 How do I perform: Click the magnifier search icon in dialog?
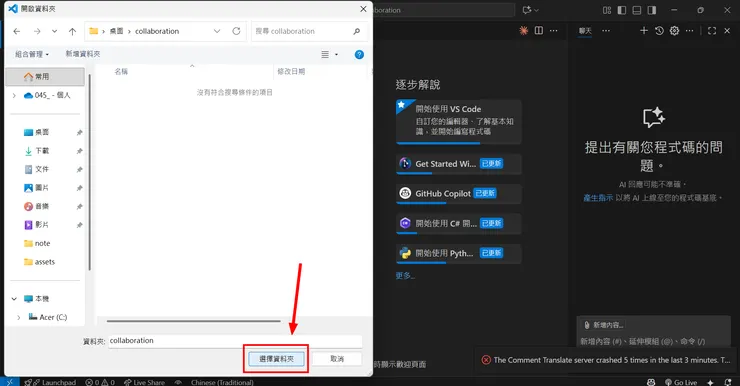(x=356, y=31)
